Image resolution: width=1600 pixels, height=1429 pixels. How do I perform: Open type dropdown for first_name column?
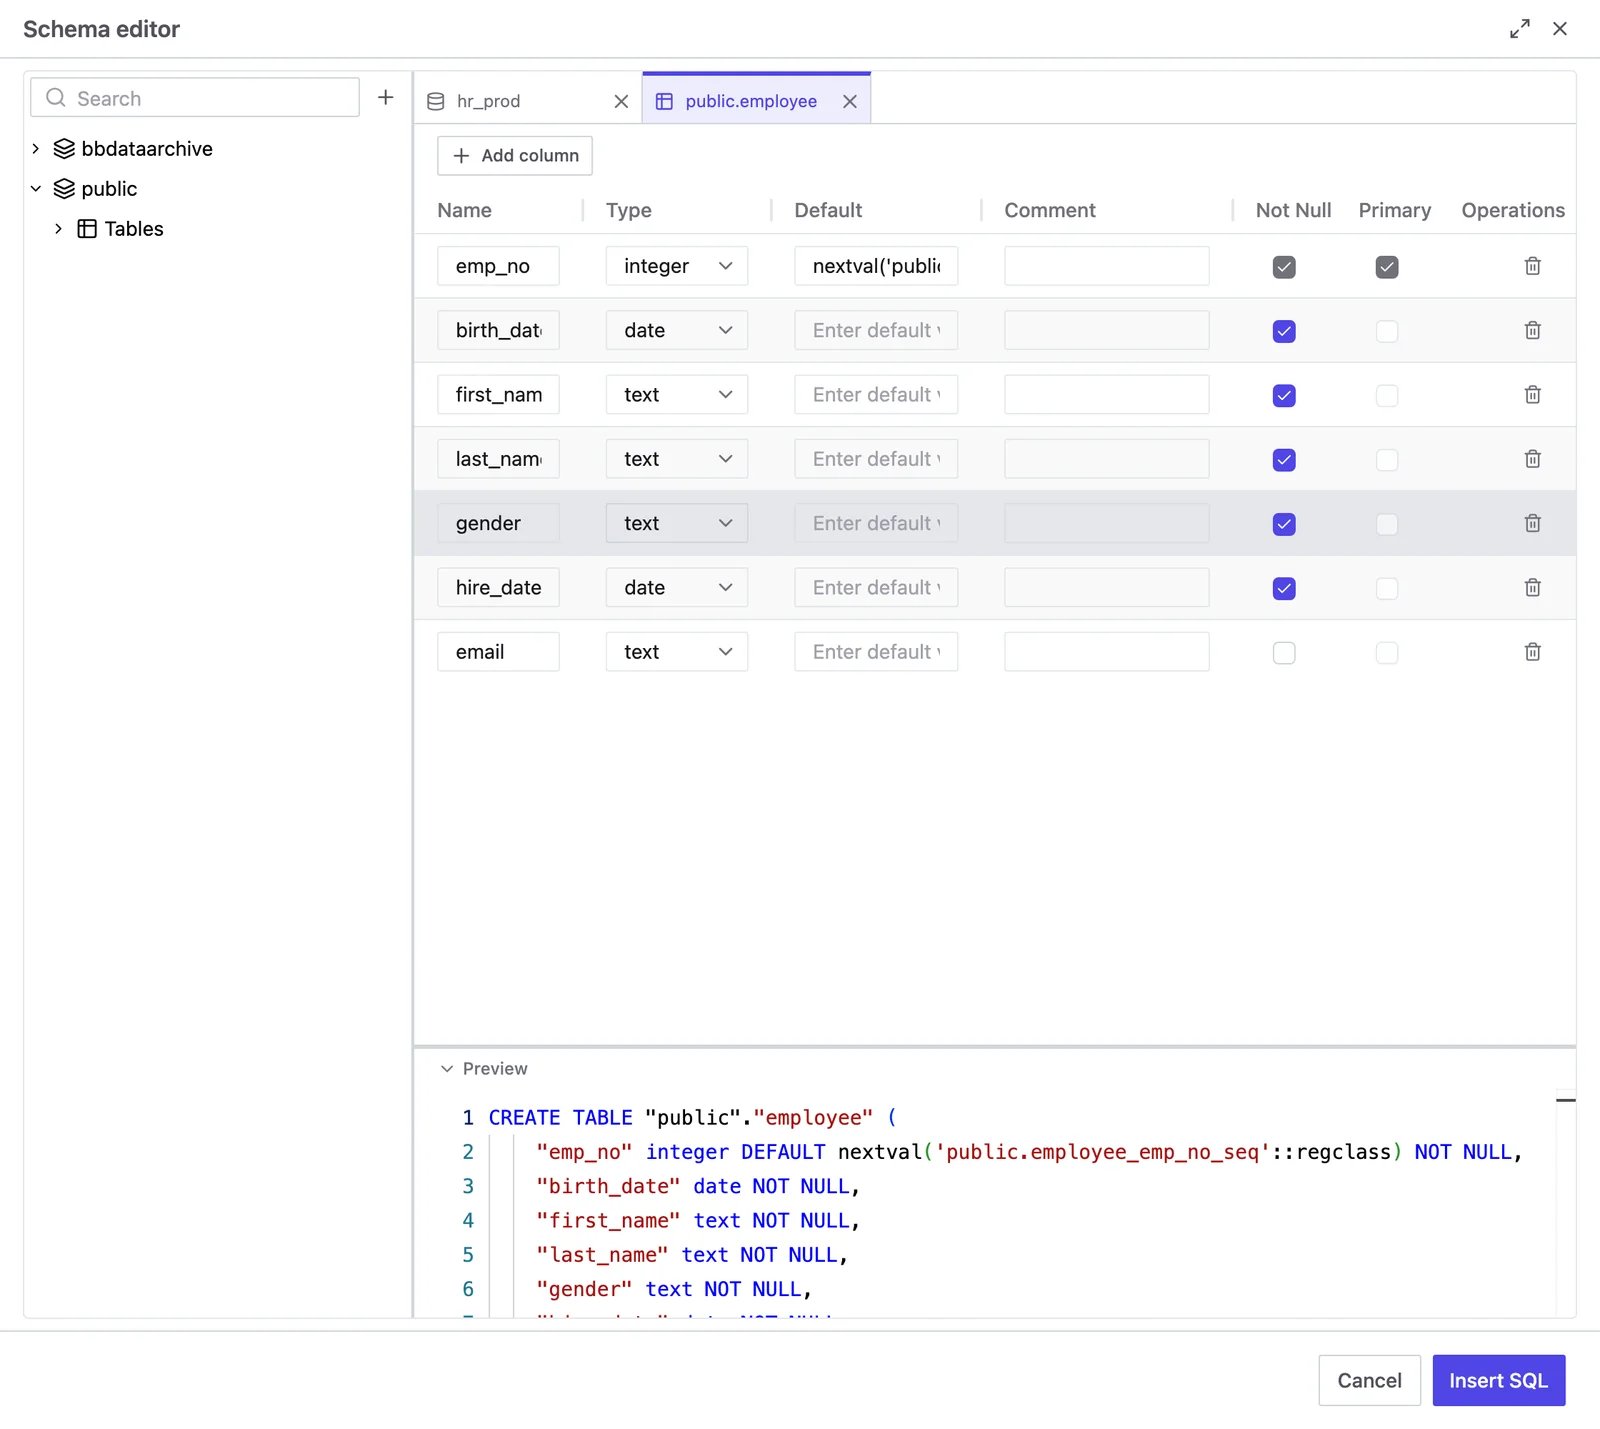point(677,395)
